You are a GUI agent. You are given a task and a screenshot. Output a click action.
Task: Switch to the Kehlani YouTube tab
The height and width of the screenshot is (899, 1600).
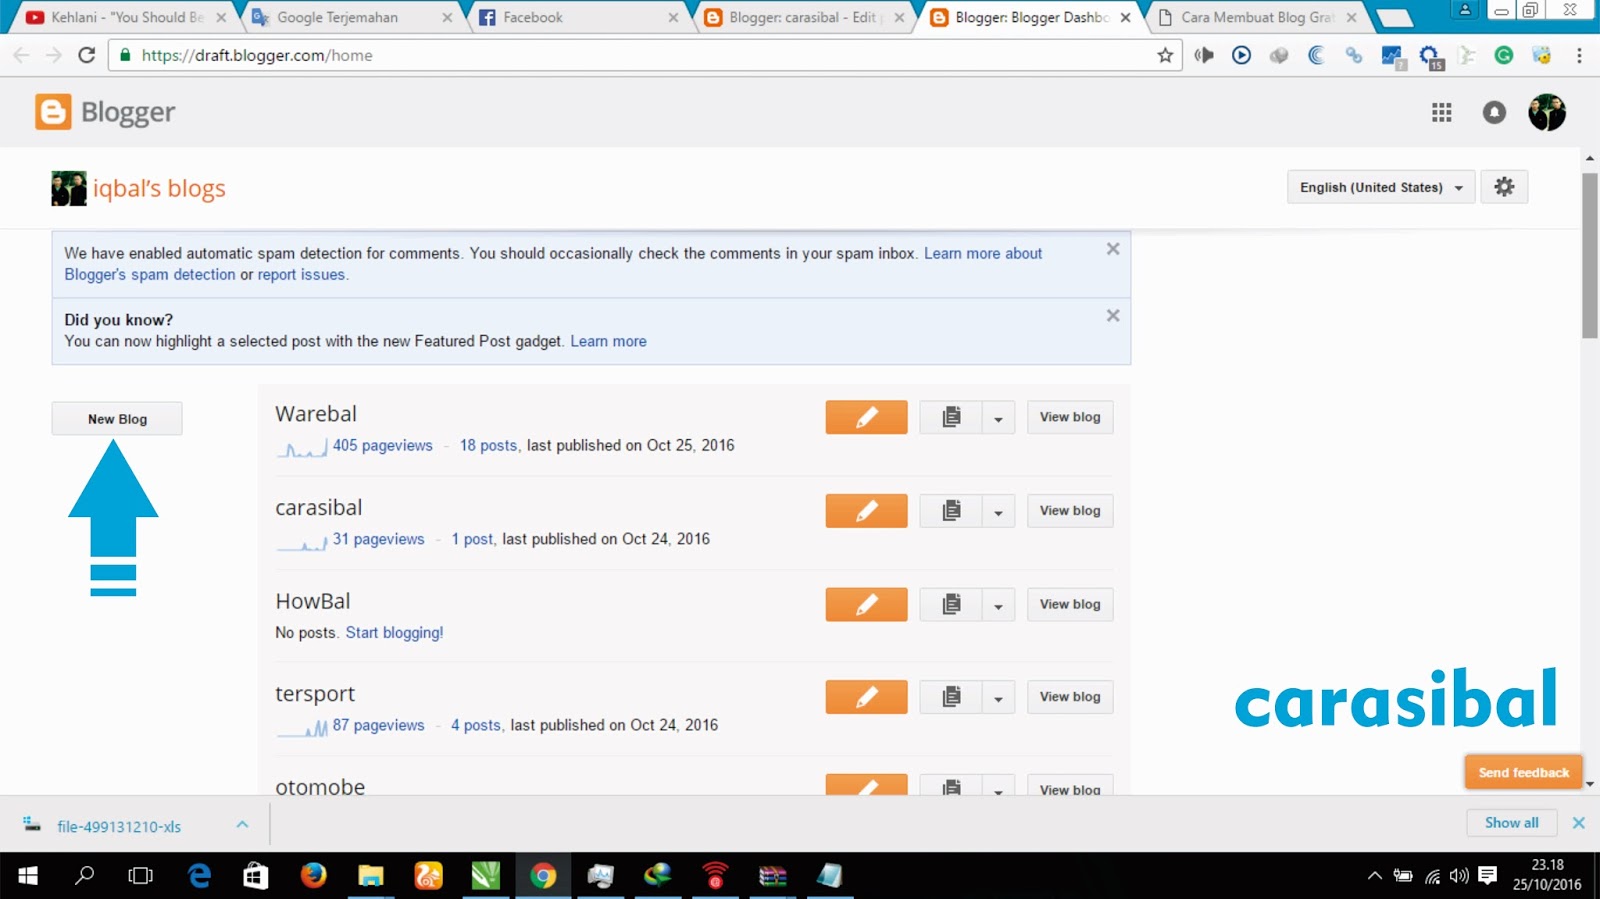[x=125, y=17]
